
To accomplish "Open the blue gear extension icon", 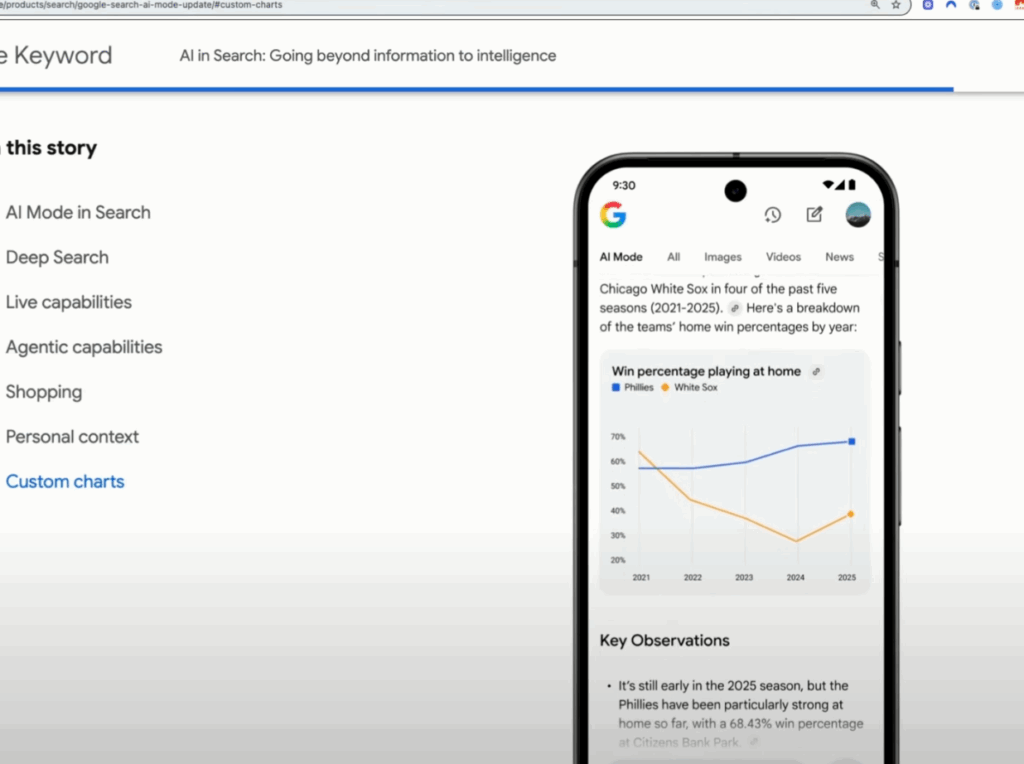I will [927, 5].
